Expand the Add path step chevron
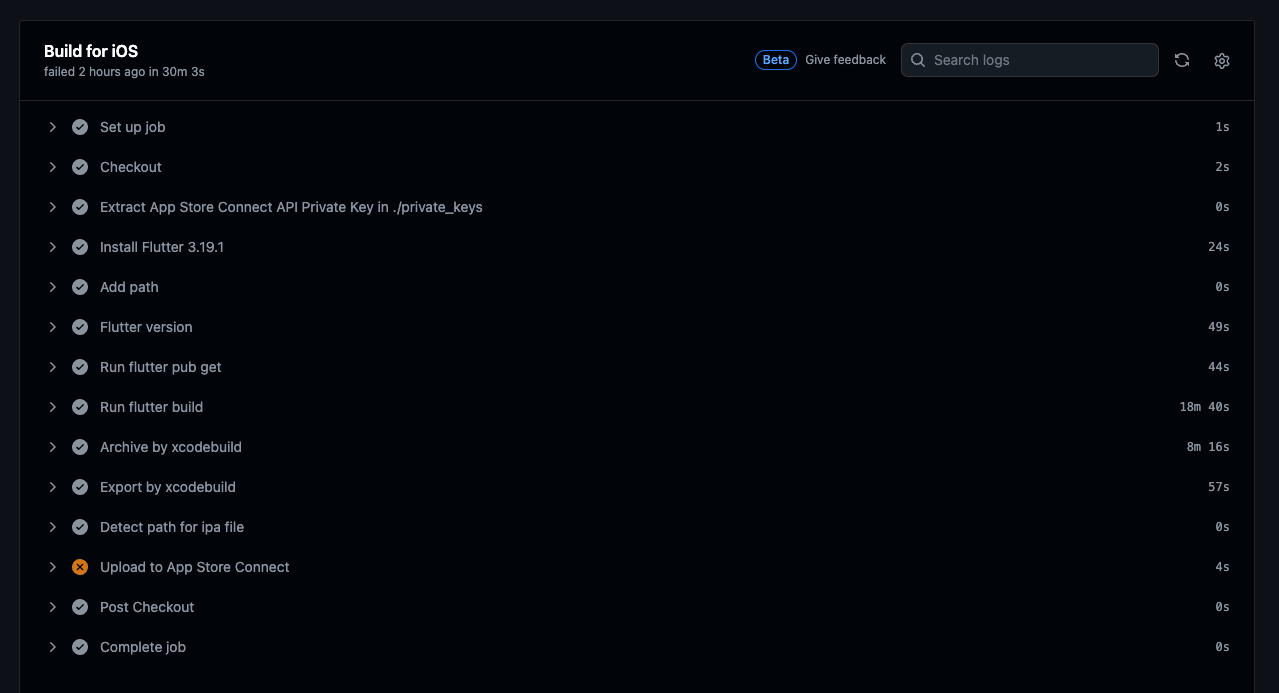Viewport: 1279px width, 693px height. click(x=52, y=287)
